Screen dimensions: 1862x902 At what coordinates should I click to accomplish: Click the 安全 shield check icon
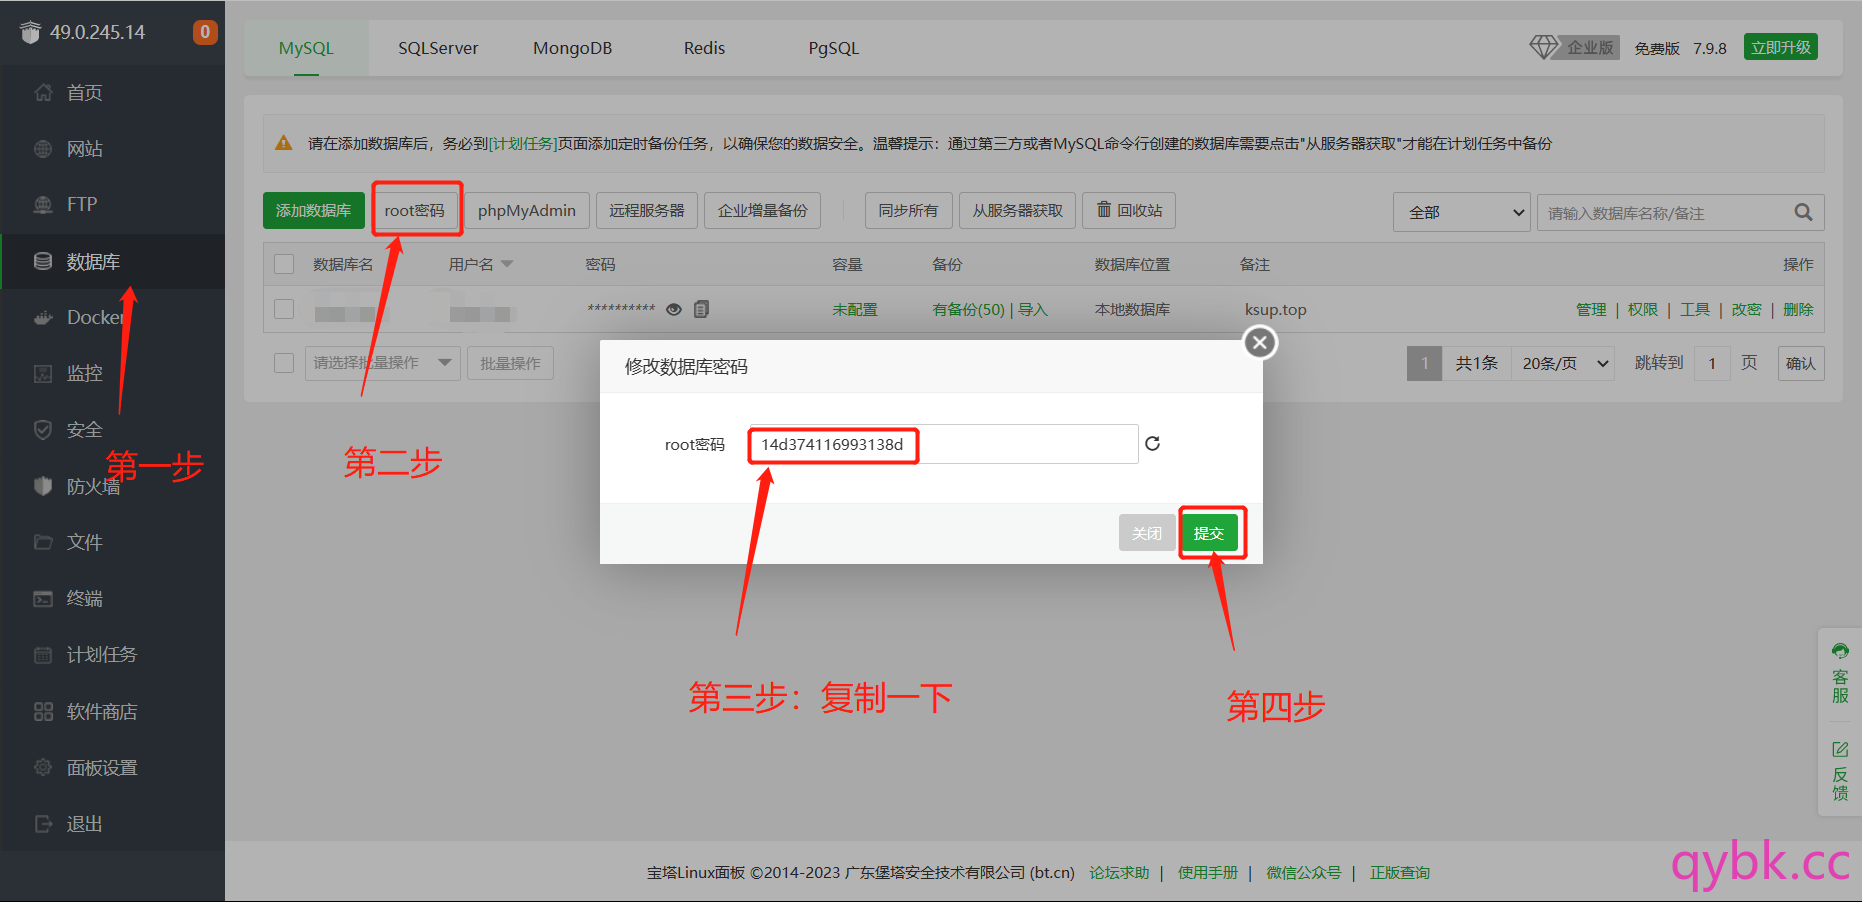43,430
